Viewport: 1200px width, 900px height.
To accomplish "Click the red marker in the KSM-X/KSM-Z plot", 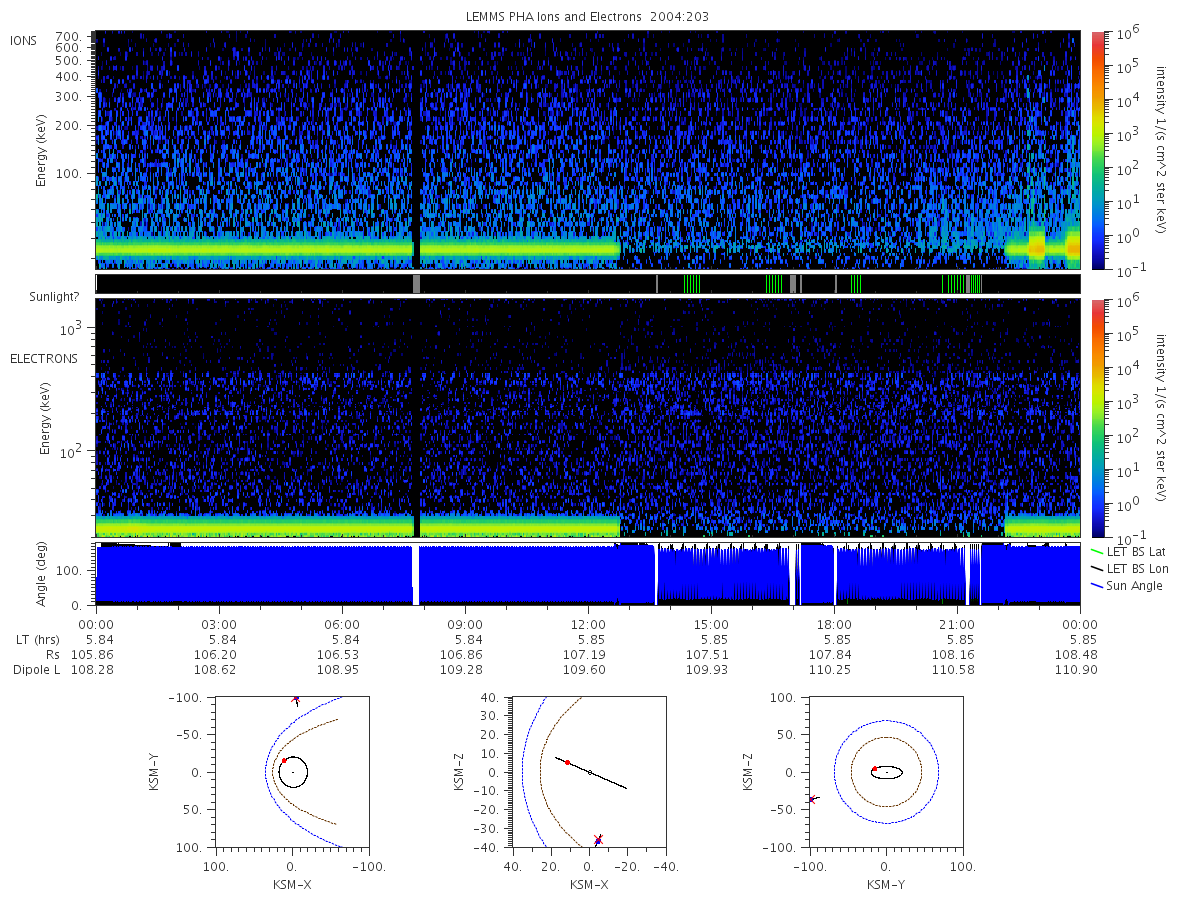I will tap(567, 762).
